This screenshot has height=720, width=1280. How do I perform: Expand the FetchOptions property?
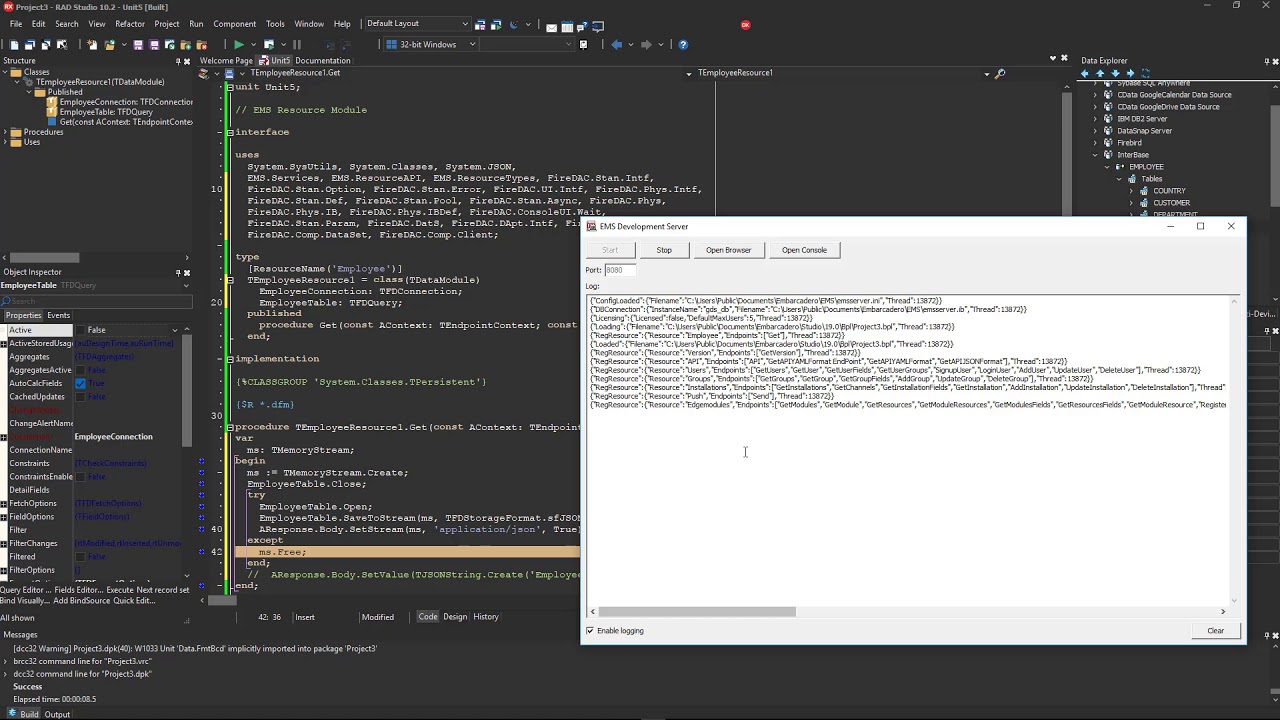tap(4, 503)
